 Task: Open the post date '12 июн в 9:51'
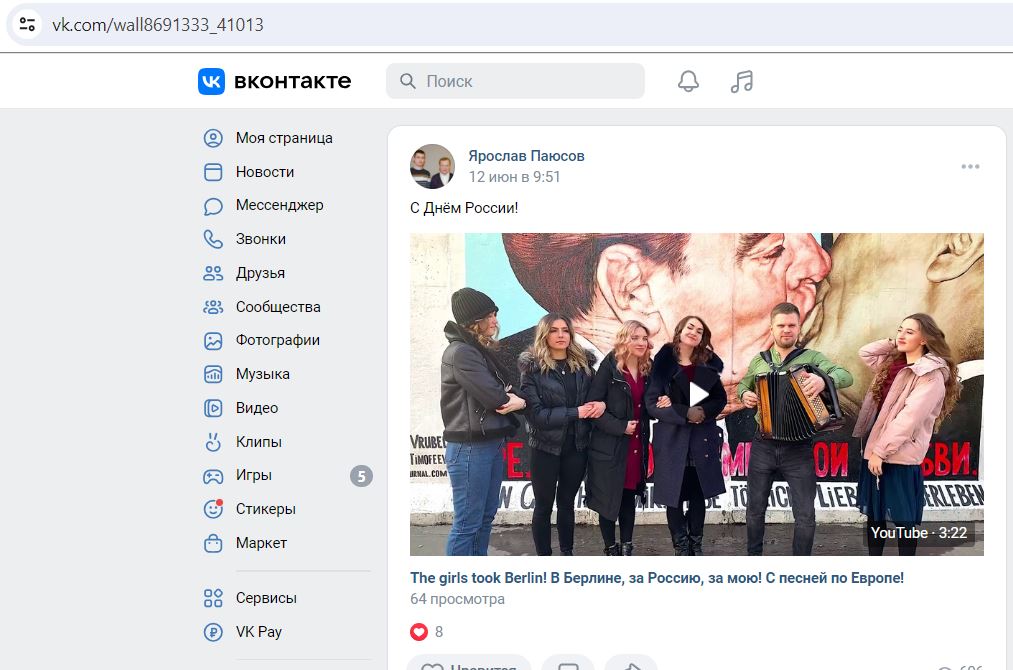click(x=514, y=177)
